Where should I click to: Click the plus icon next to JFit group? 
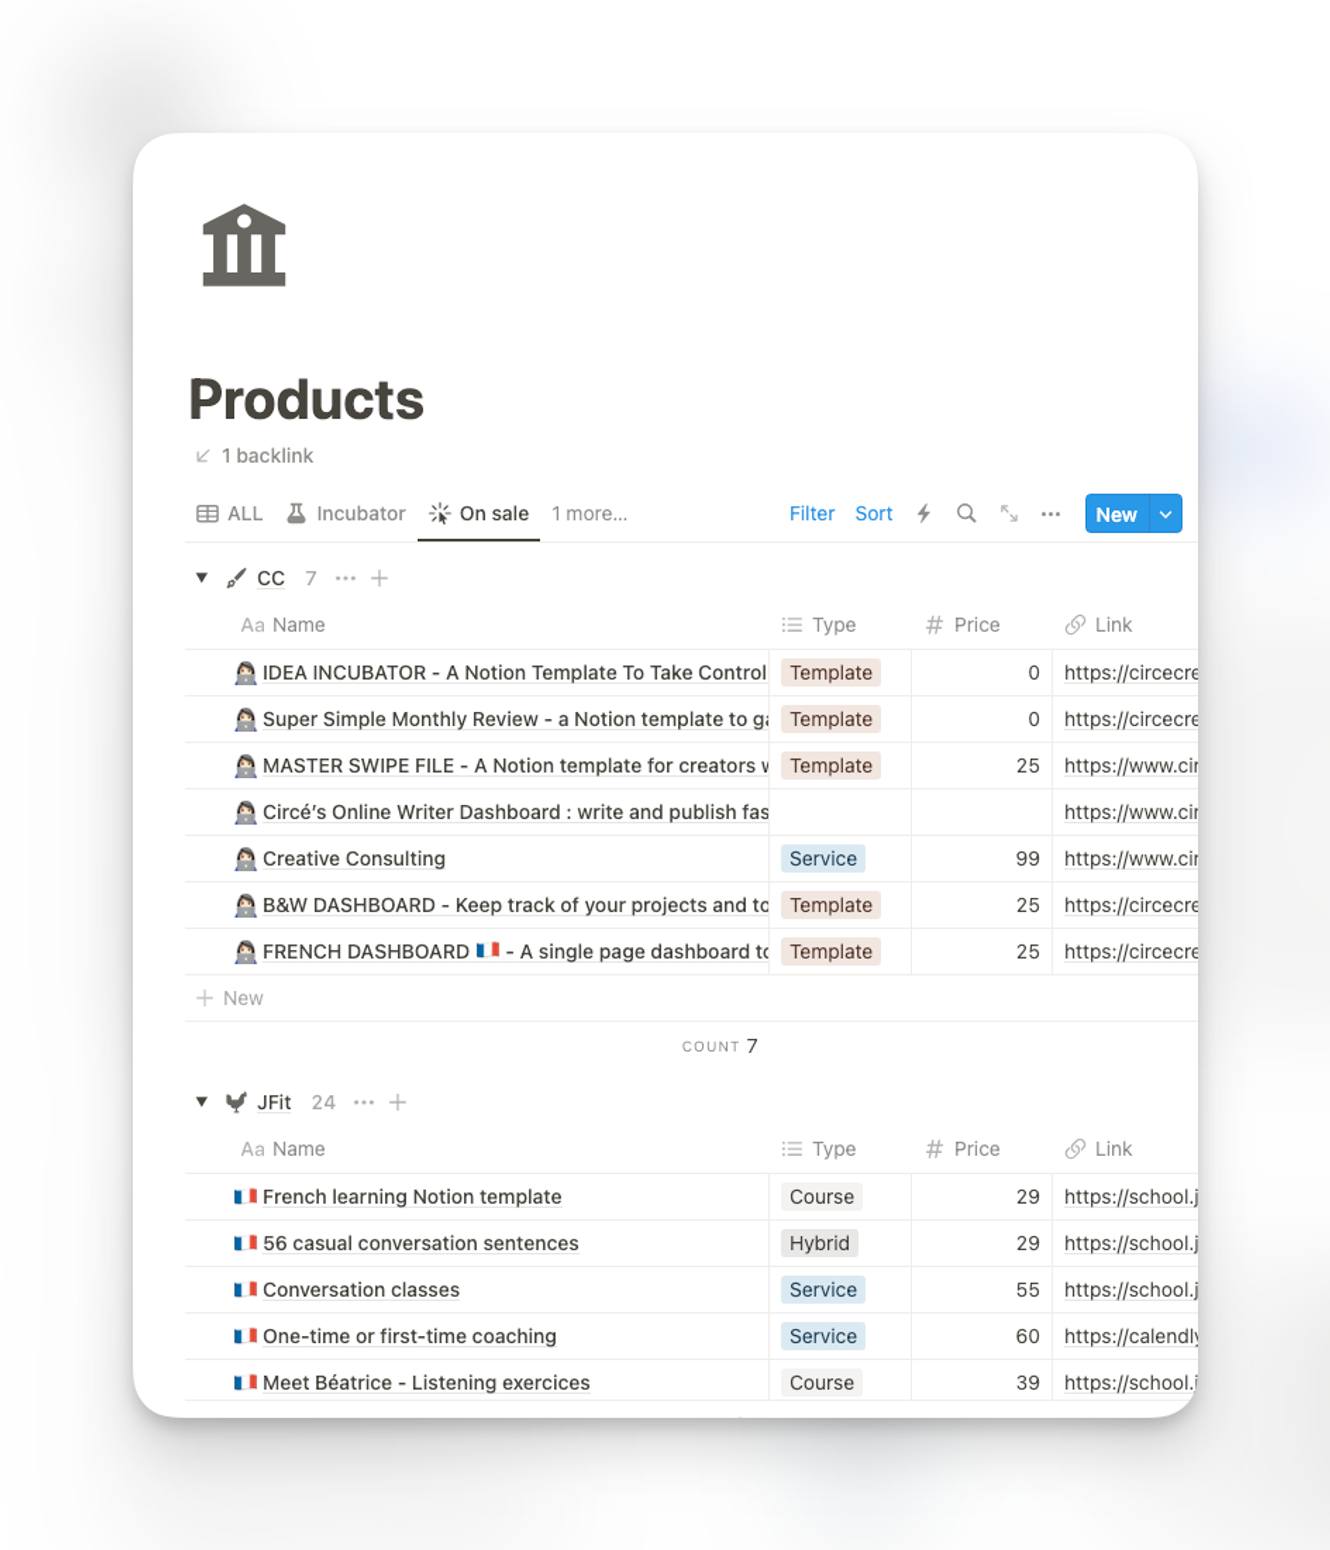tap(398, 1102)
